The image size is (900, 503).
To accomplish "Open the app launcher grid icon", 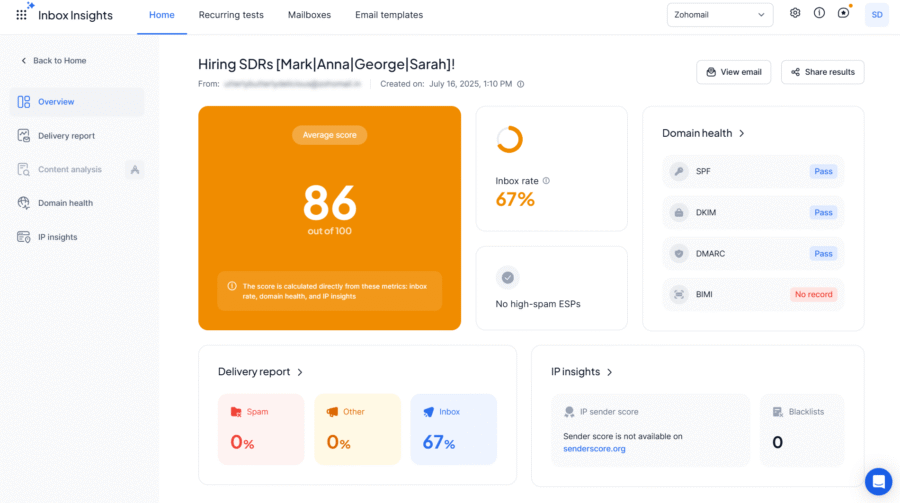I will tap(21, 15).
